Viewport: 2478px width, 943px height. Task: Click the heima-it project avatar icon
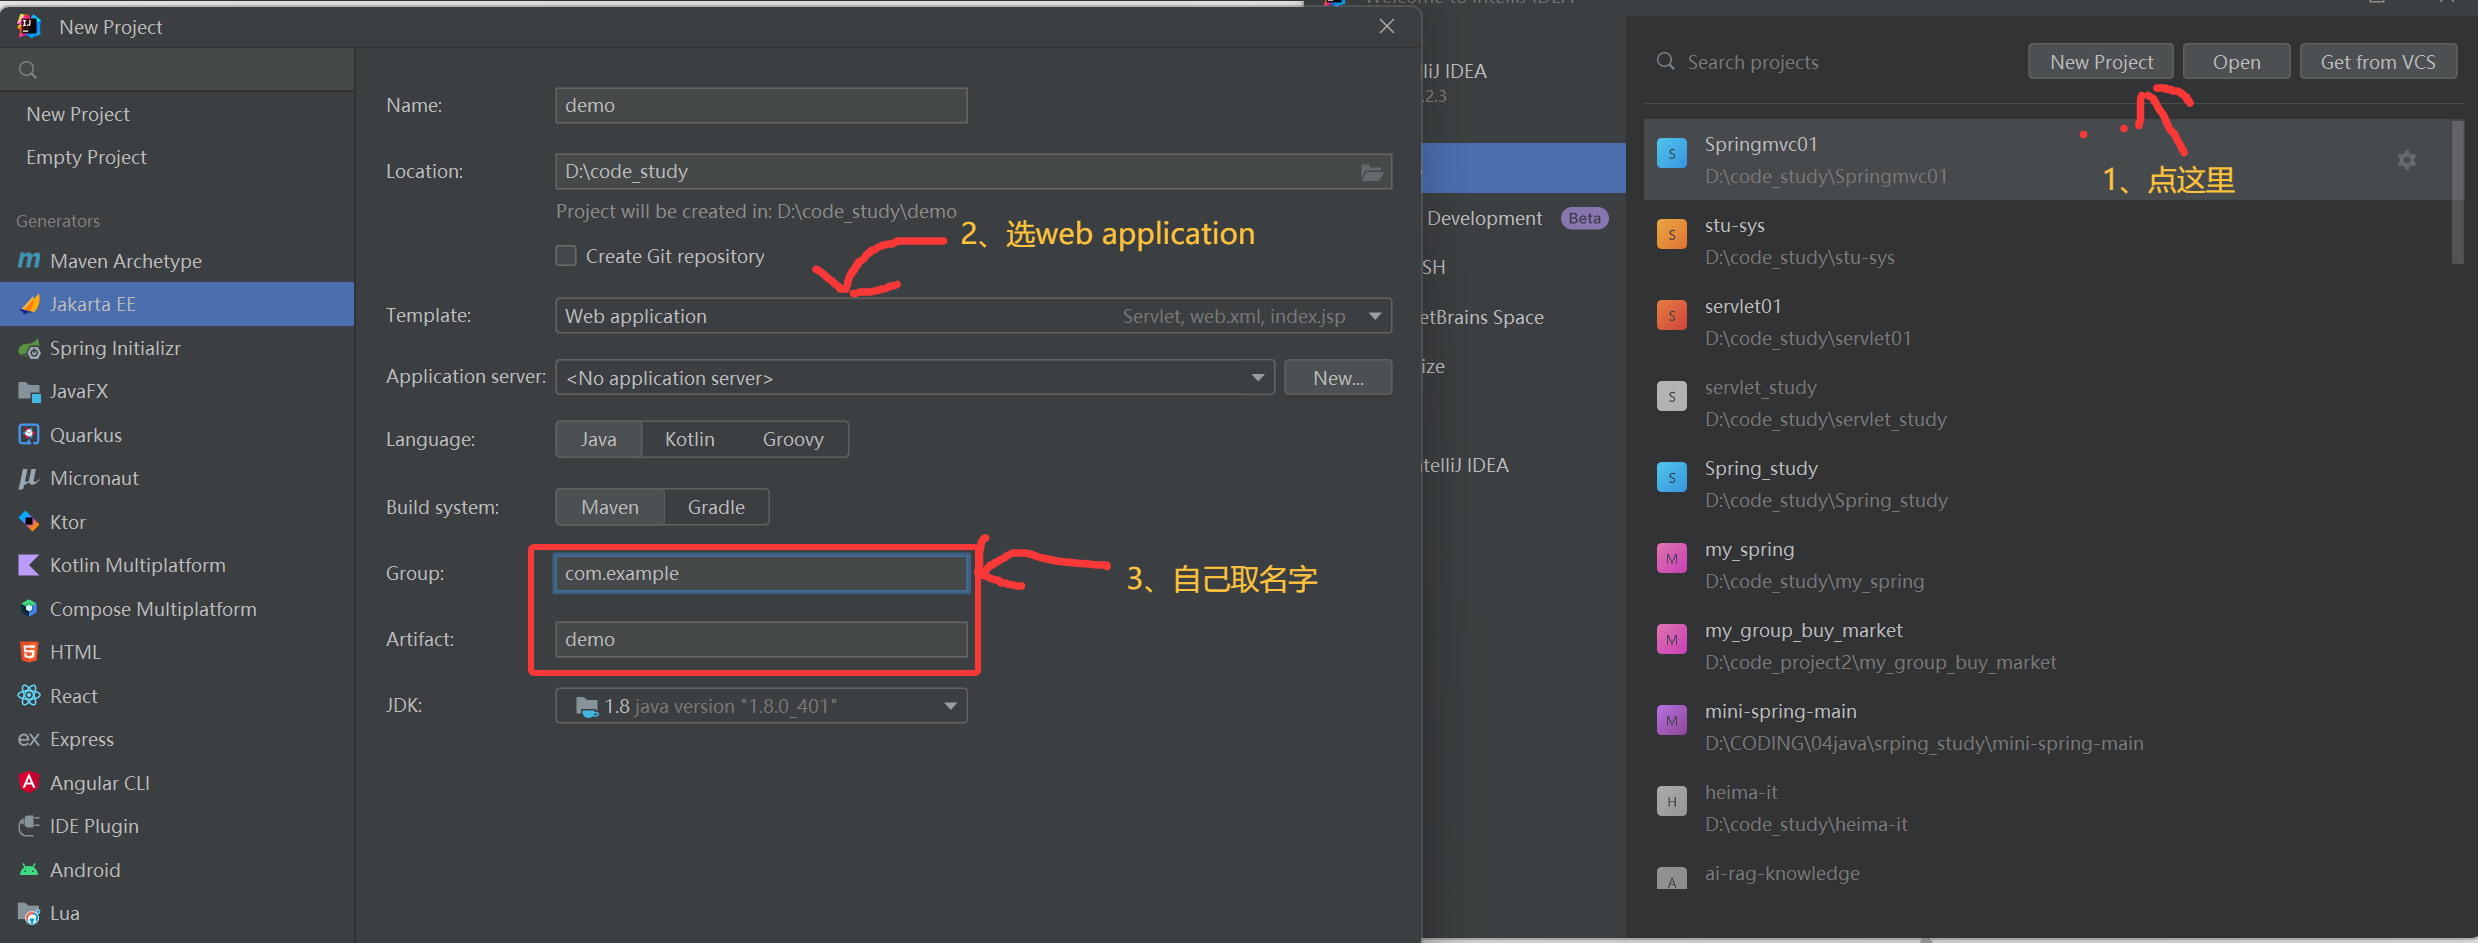pos(1672,802)
